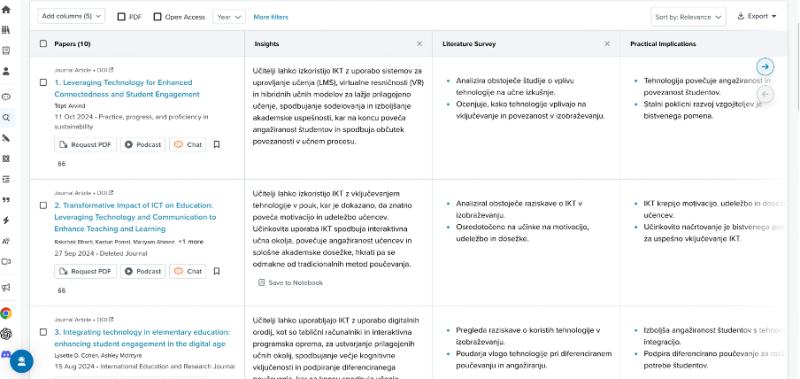
Task: Click the right arrow to scroll columns
Action: click(x=765, y=66)
